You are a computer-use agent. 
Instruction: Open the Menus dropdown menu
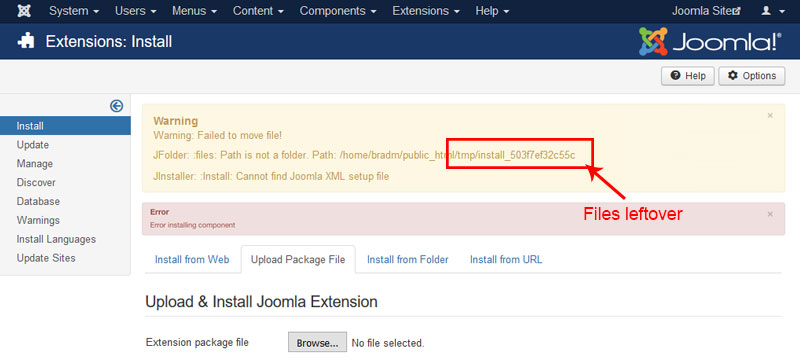pos(194,11)
